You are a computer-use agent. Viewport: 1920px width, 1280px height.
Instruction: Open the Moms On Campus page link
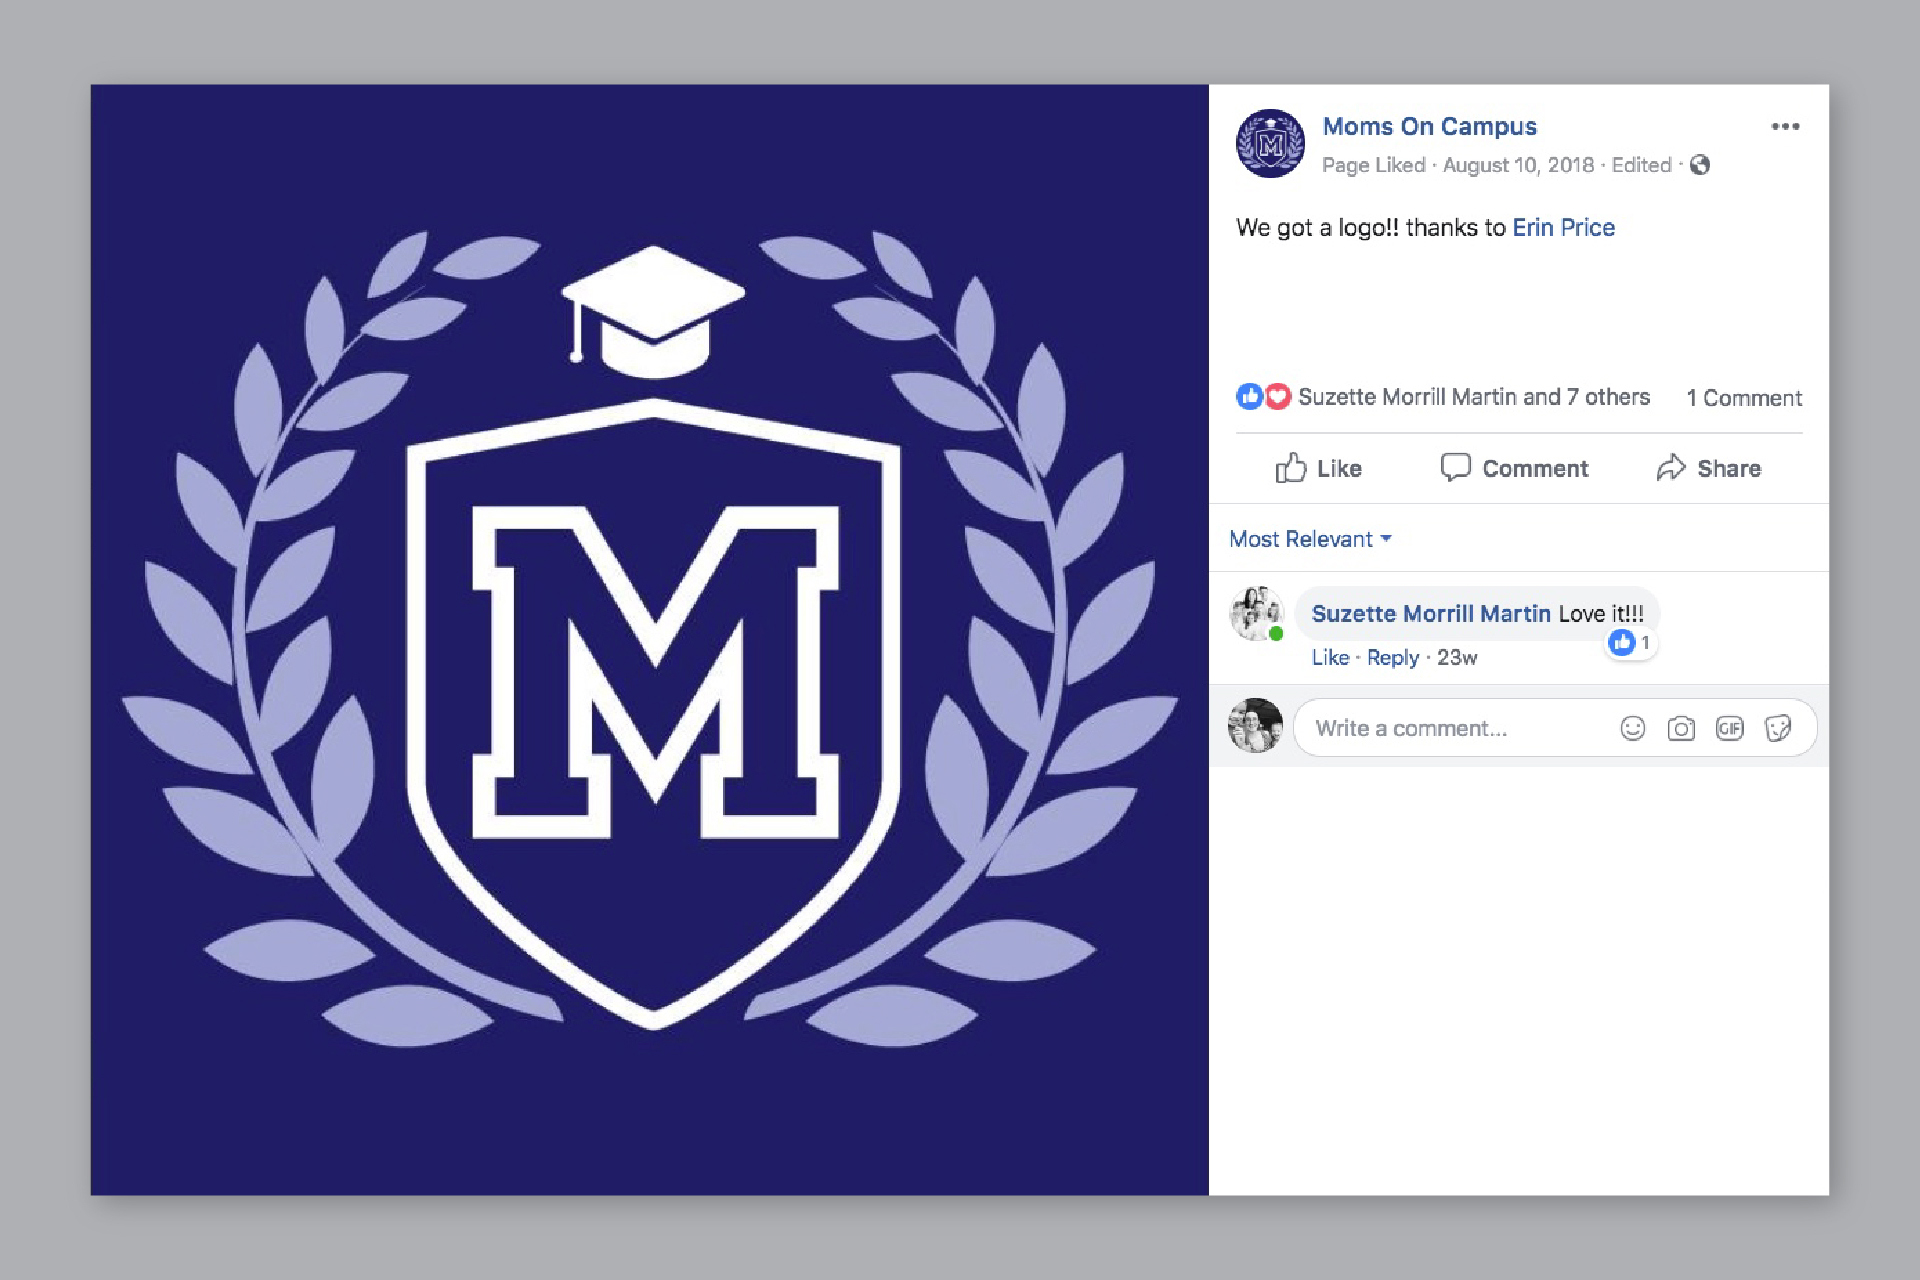coord(1429,127)
